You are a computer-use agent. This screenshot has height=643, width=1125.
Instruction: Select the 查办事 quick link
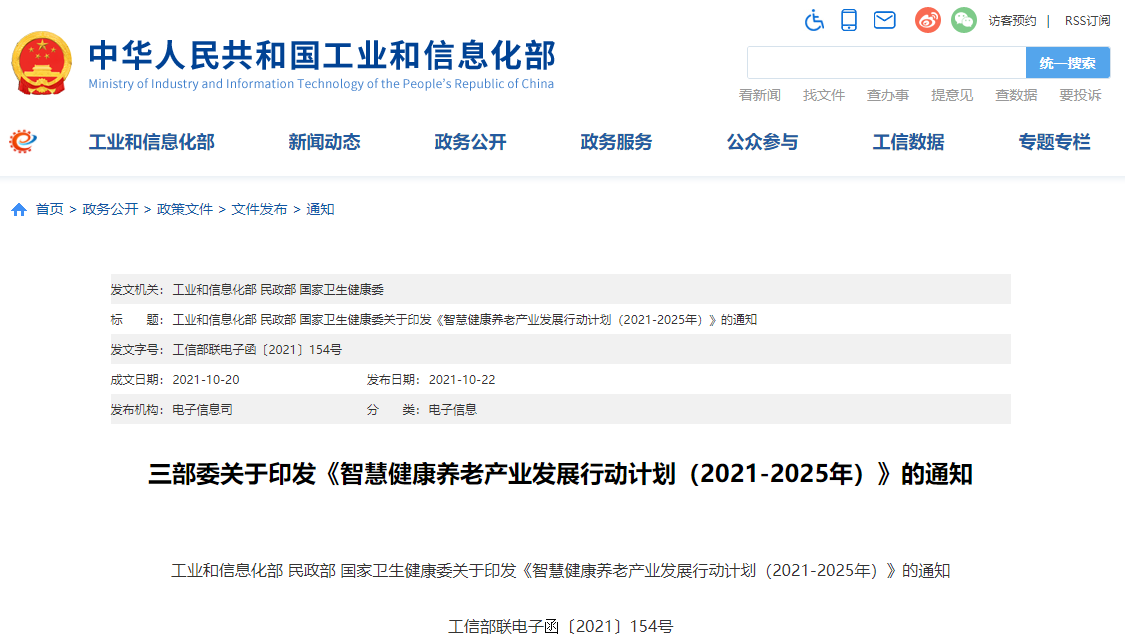tap(888, 95)
